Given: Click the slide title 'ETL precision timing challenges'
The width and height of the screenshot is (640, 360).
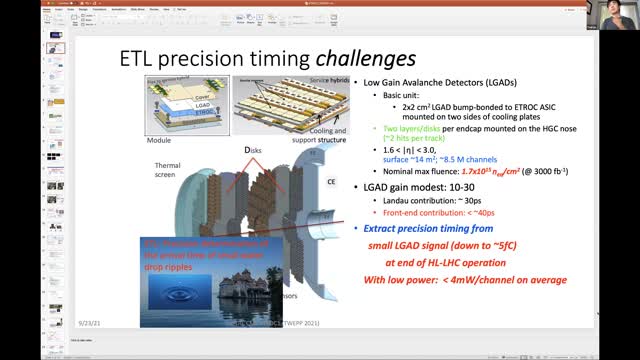Looking at the screenshot, I should (x=268, y=58).
